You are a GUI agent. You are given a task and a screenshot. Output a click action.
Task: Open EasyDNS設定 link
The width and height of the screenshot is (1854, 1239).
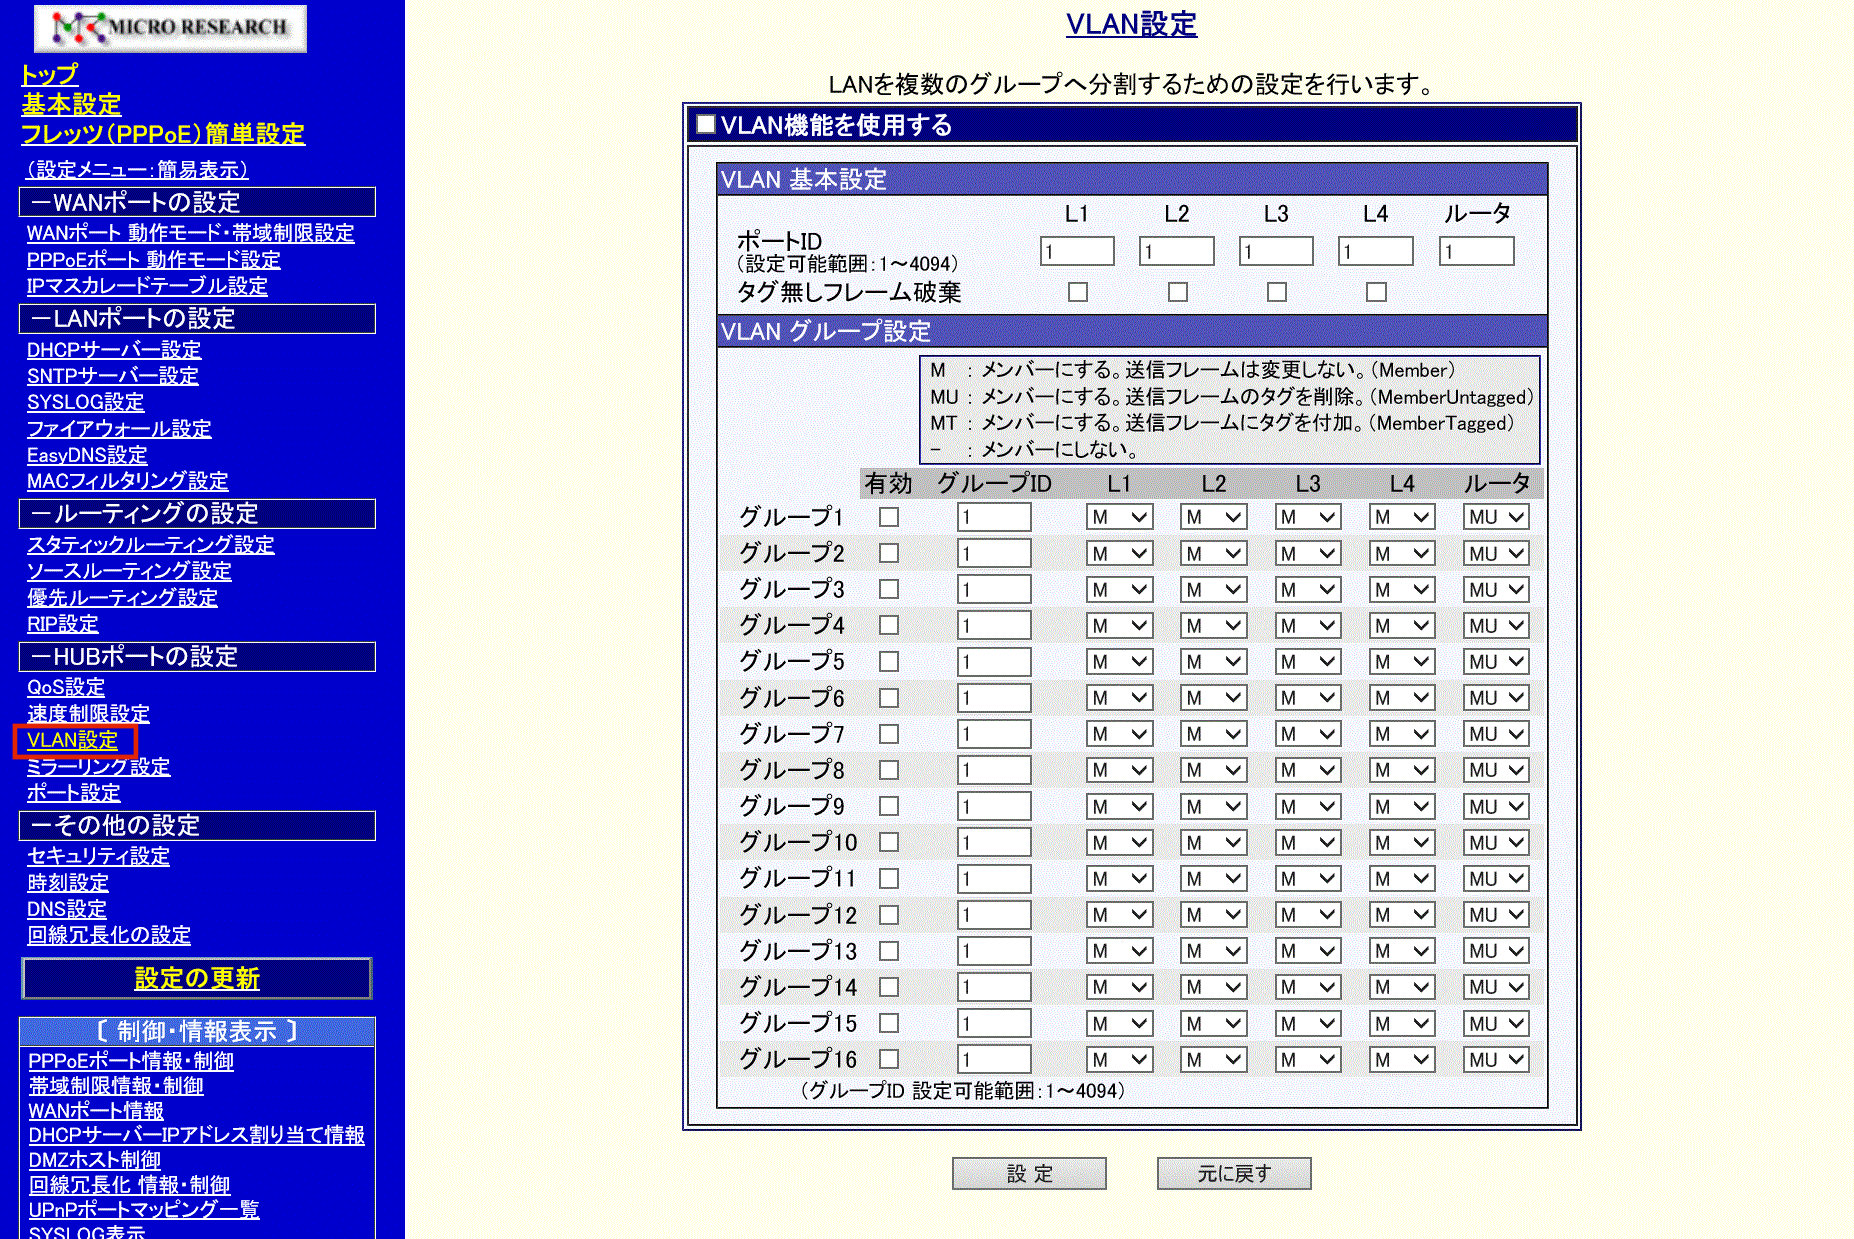pyautogui.click(x=87, y=455)
